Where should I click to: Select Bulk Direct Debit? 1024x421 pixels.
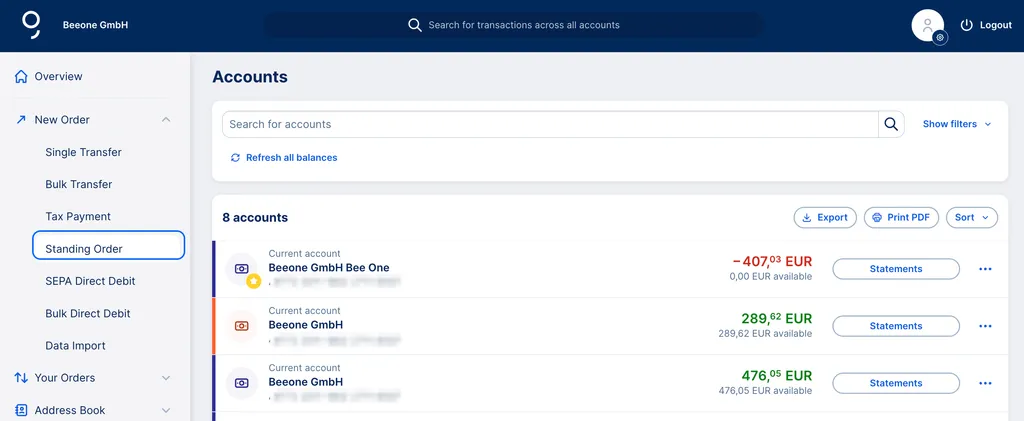88,313
